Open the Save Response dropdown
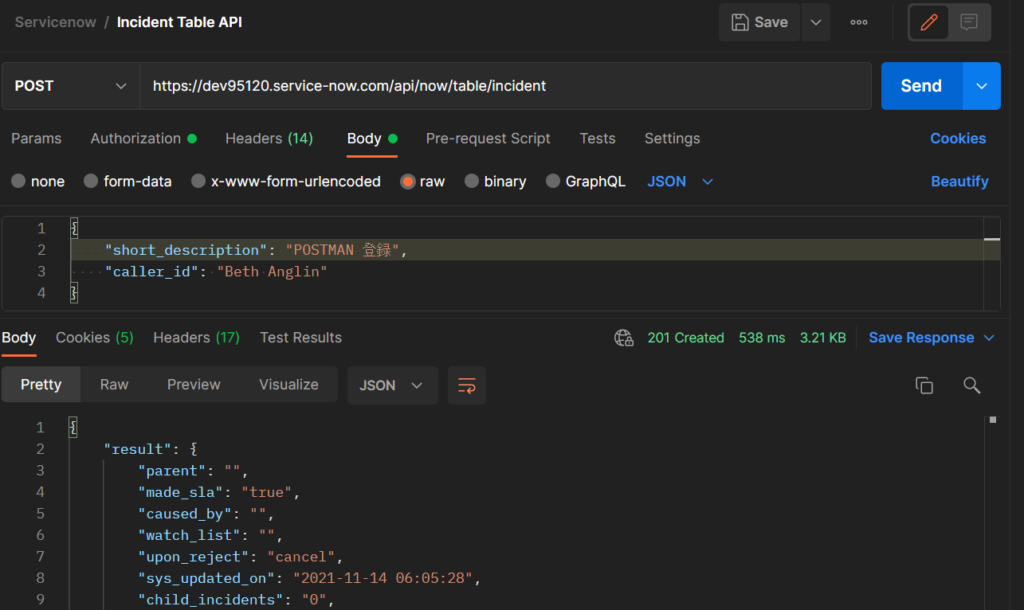This screenshot has width=1024, height=610. [931, 338]
